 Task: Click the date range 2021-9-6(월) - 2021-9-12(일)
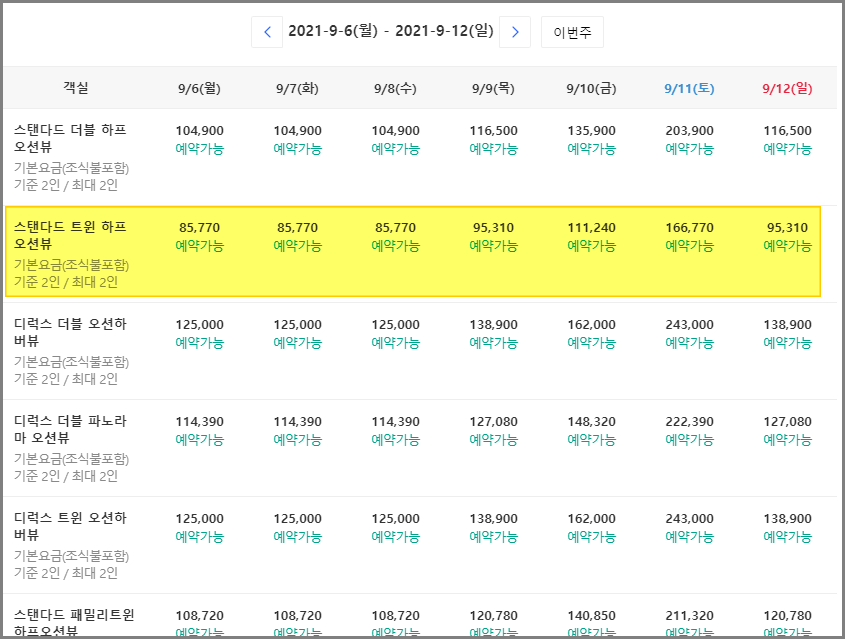pyautogui.click(x=391, y=31)
